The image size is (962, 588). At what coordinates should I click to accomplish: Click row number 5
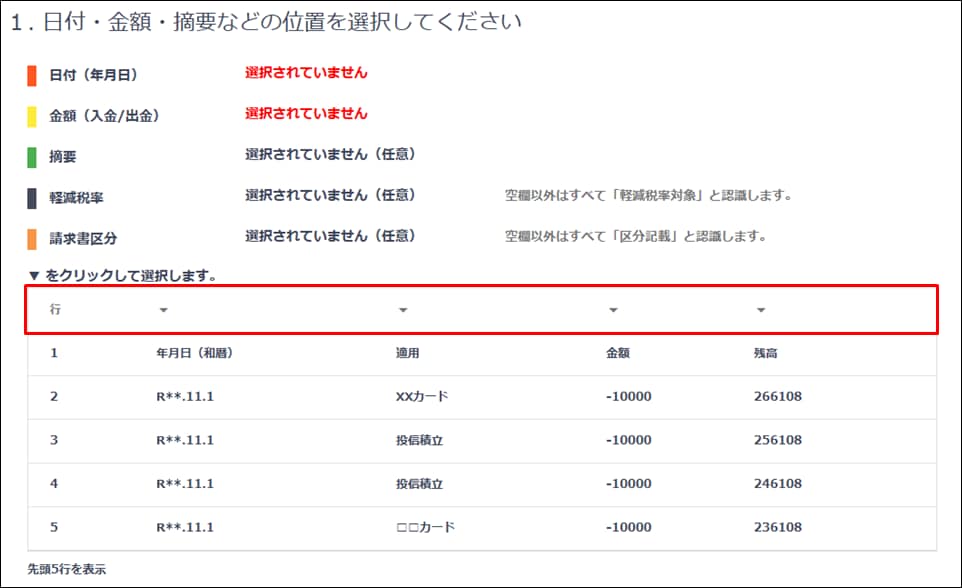pyautogui.click(x=54, y=527)
